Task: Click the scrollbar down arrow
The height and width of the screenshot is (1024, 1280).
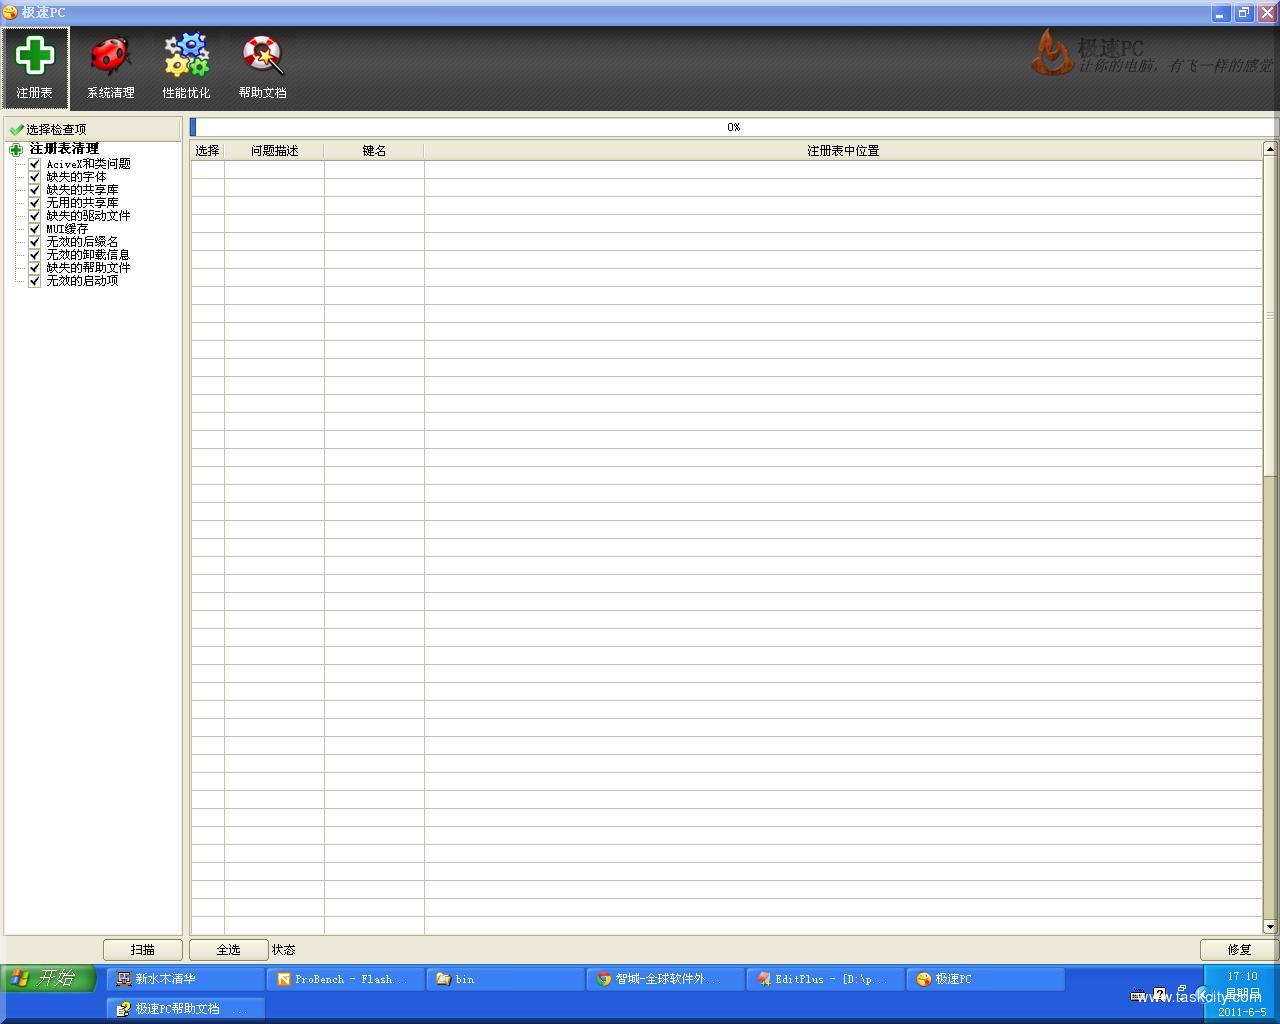Action: click(x=1271, y=927)
